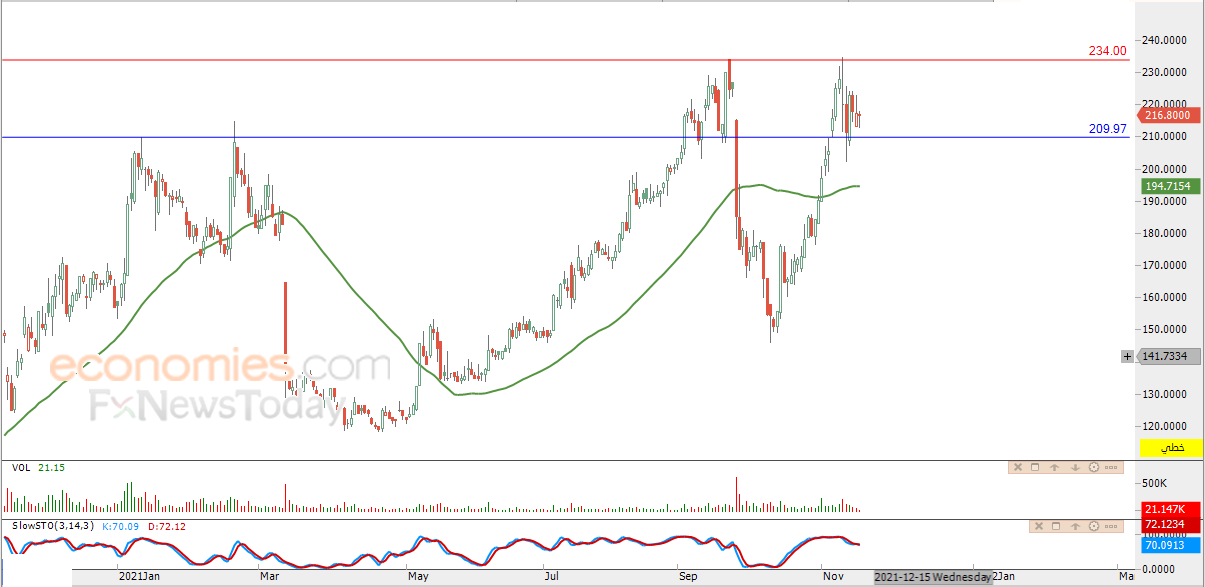Click the 2021-12-15 Wednesday date marker

(933, 577)
